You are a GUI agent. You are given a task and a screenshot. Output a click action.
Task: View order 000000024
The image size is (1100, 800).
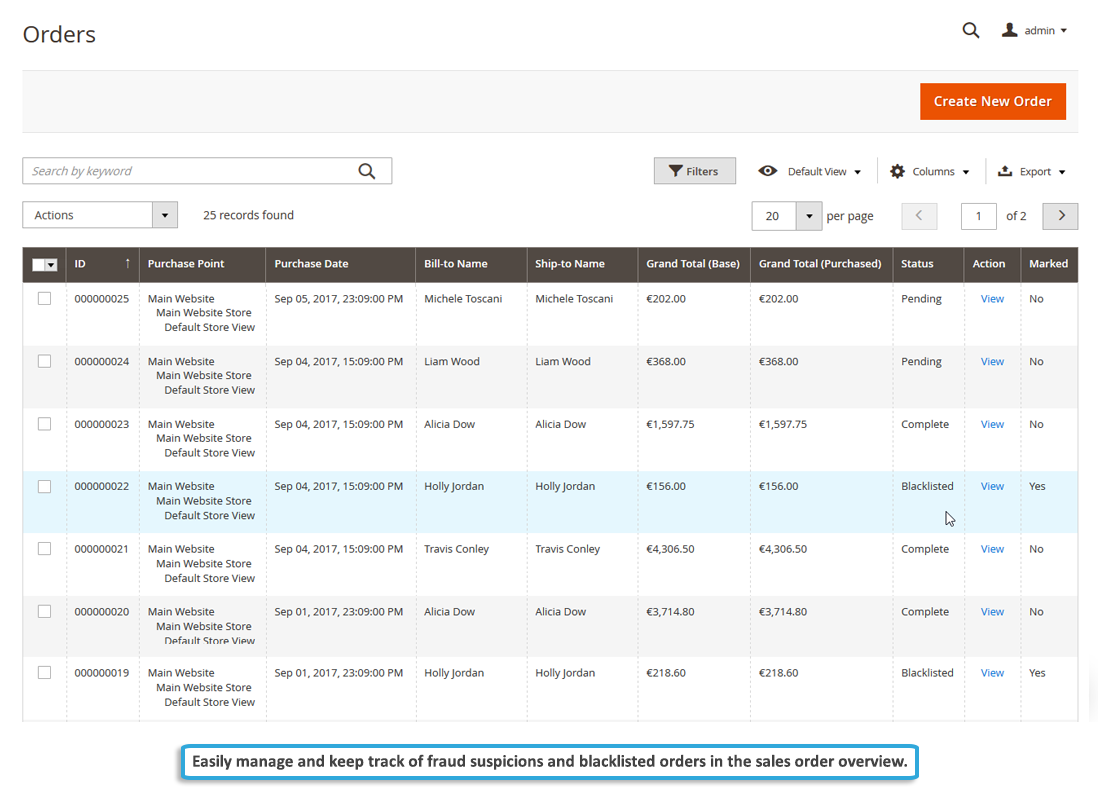[x=992, y=361]
